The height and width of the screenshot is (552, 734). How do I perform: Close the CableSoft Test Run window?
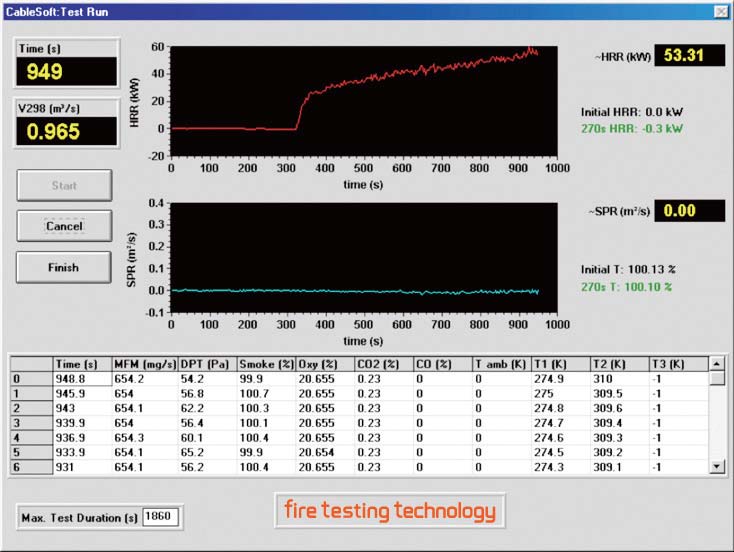[719, 11]
